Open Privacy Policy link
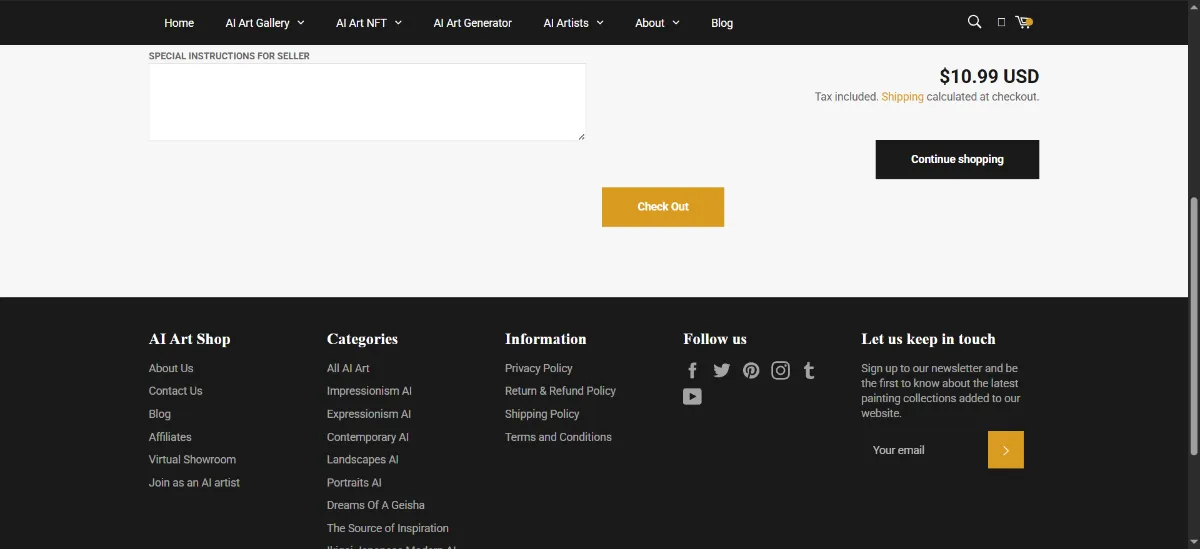1200x549 pixels. [539, 368]
